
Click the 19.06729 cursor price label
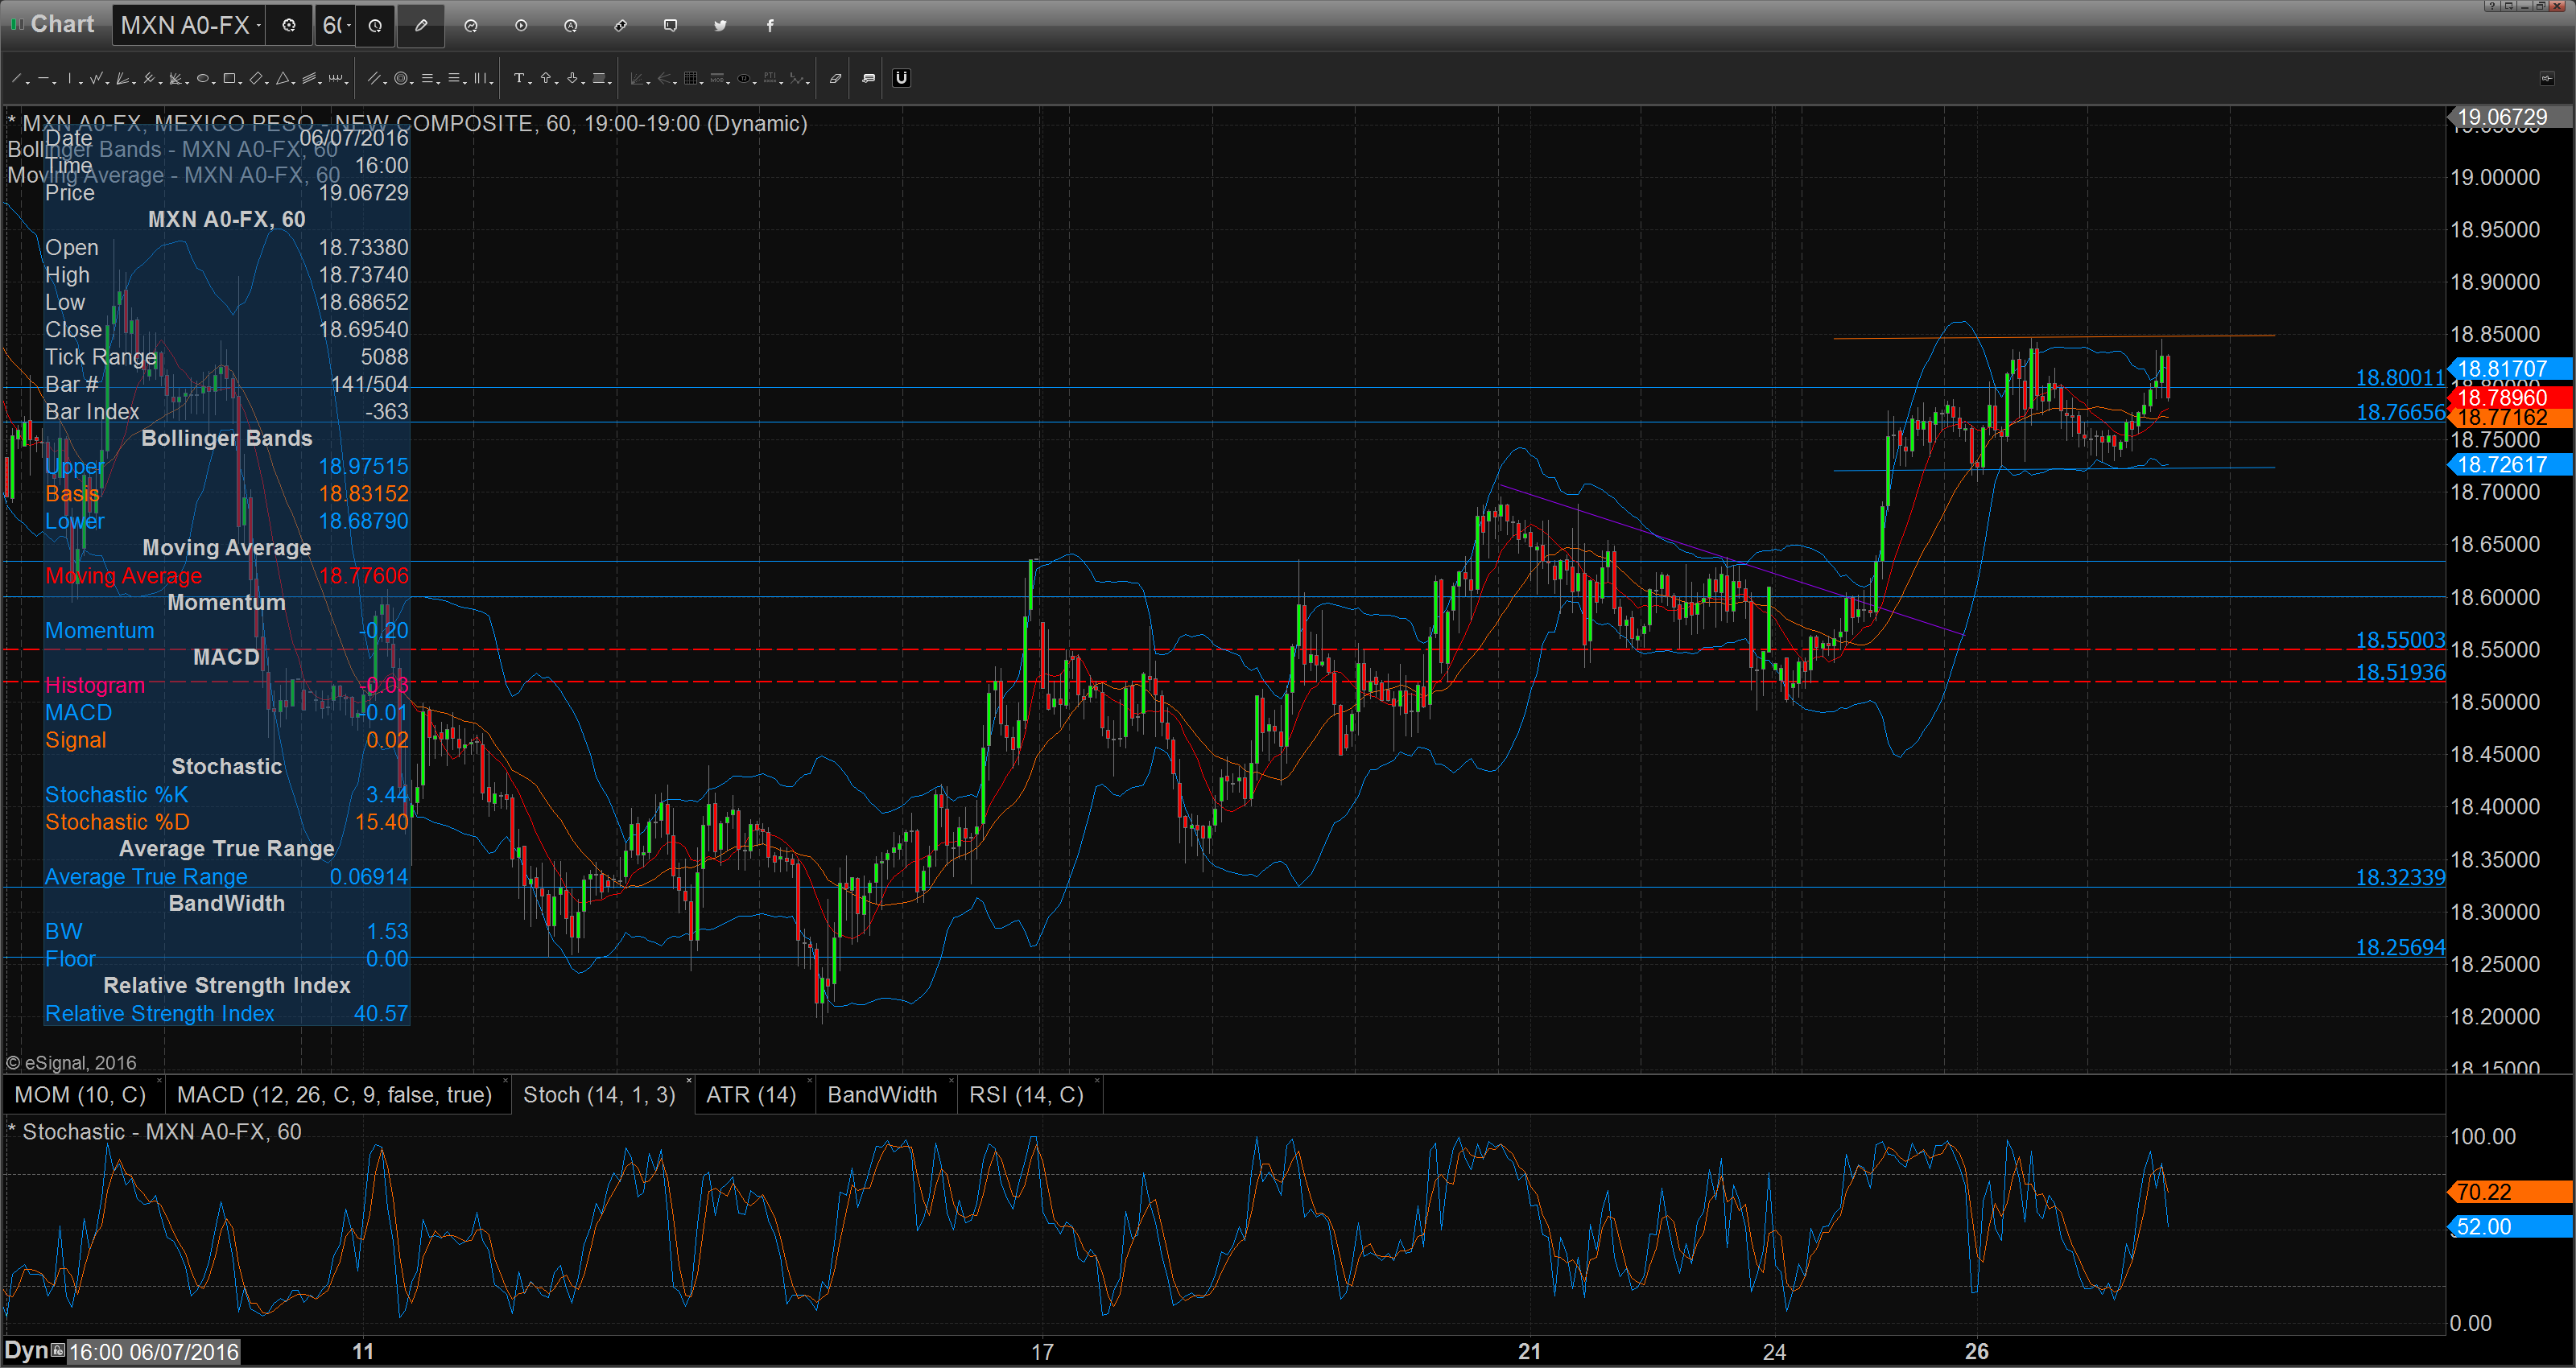click(2510, 117)
